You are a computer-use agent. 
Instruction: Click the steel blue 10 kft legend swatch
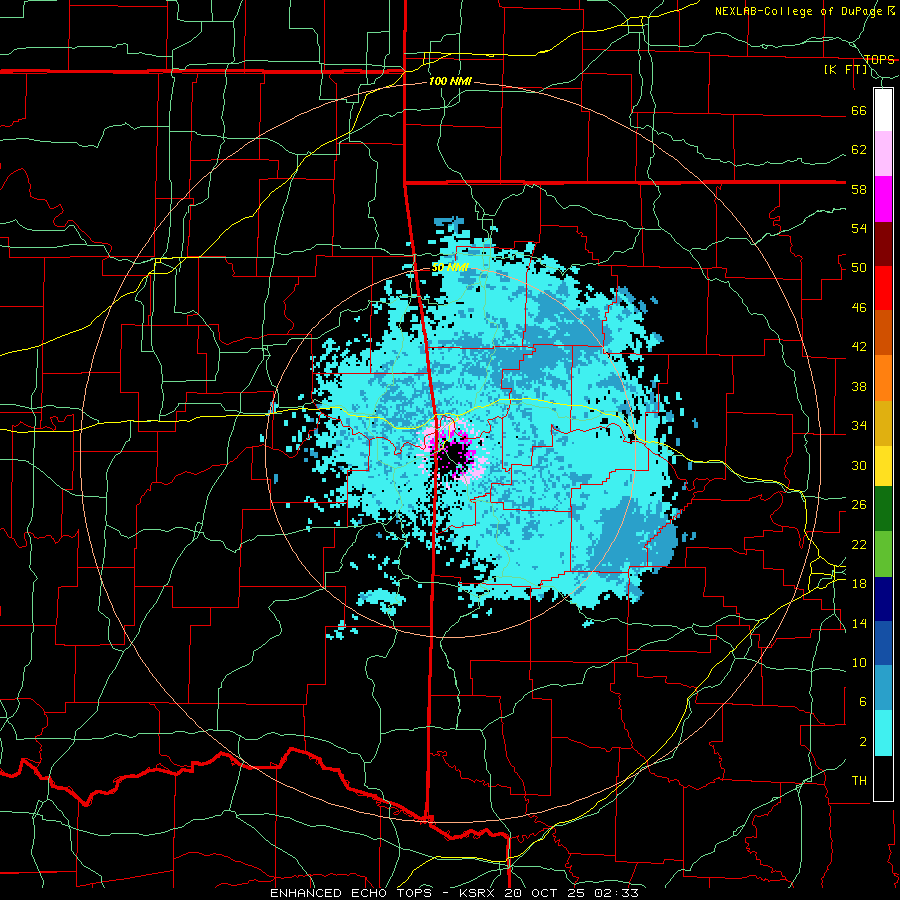coord(883,688)
